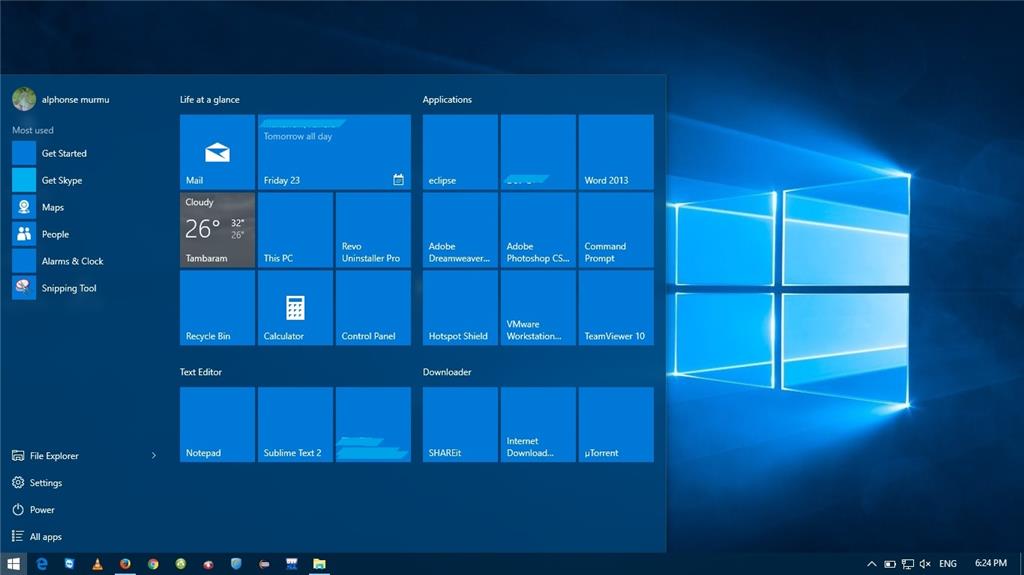Screen dimensions: 1024x575
Task: Open Firefox from the taskbar
Action: click(x=125, y=563)
